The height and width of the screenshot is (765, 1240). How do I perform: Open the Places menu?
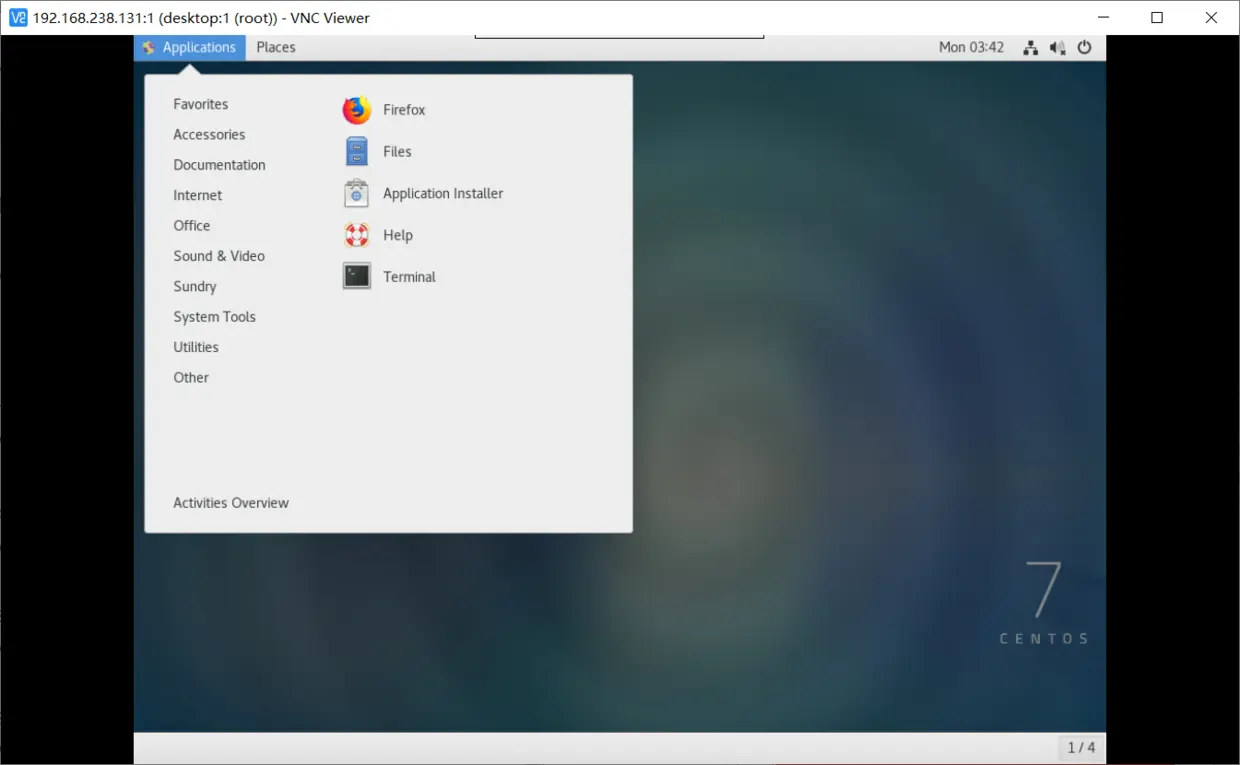(276, 47)
